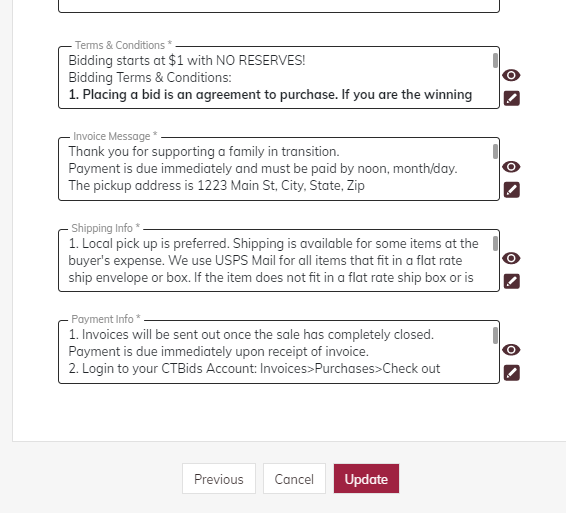Edit Terms & Conditions via pencil icon
The height and width of the screenshot is (513, 566).
coord(512,98)
